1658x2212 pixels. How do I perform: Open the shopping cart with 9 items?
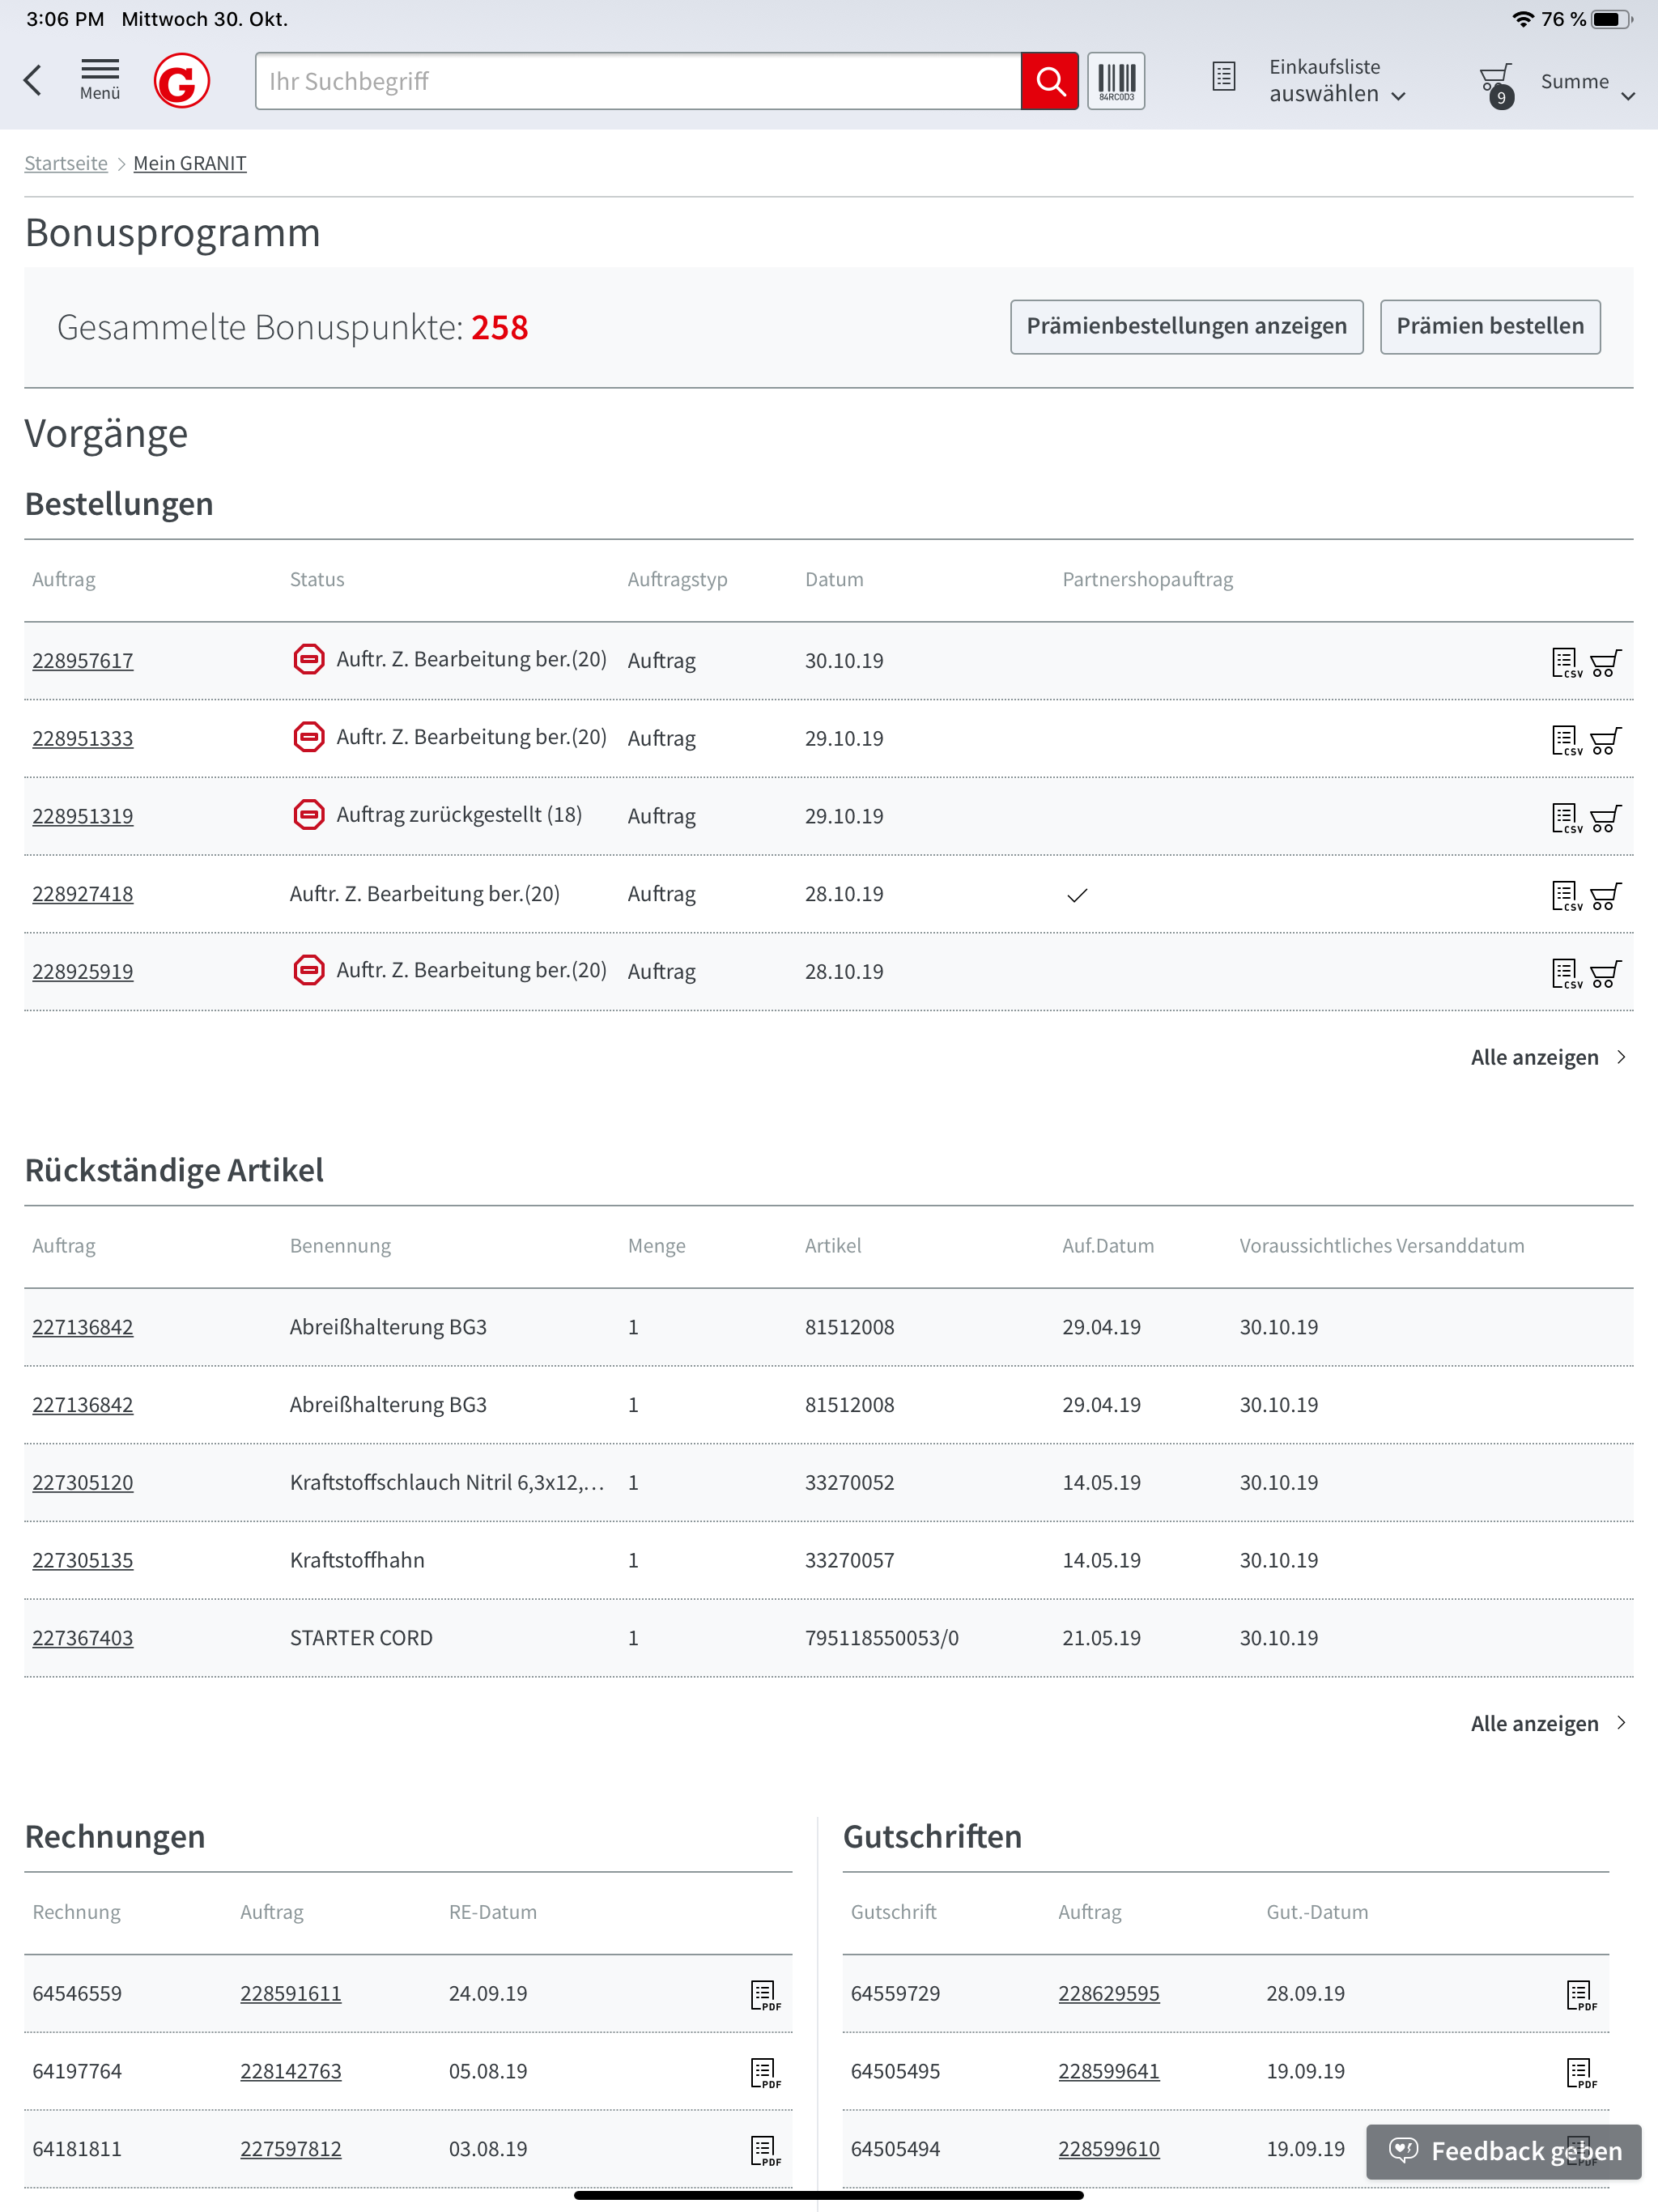coord(1496,84)
